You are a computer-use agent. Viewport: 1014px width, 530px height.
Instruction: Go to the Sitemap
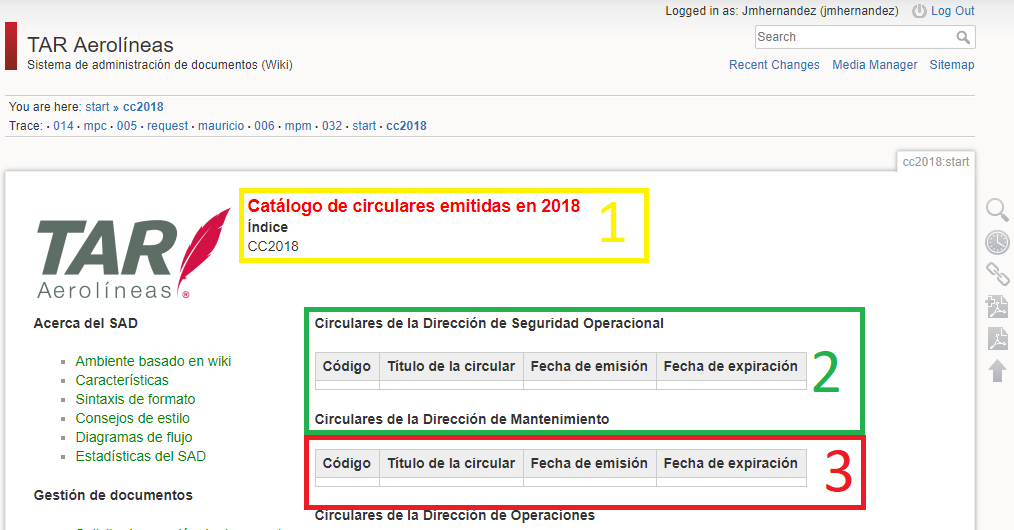point(951,65)
